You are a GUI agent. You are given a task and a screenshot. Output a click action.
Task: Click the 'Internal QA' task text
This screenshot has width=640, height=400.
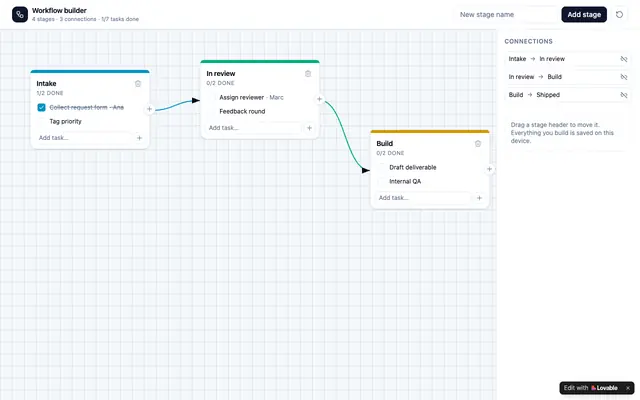pyautogui.click(x=405, y=182)
